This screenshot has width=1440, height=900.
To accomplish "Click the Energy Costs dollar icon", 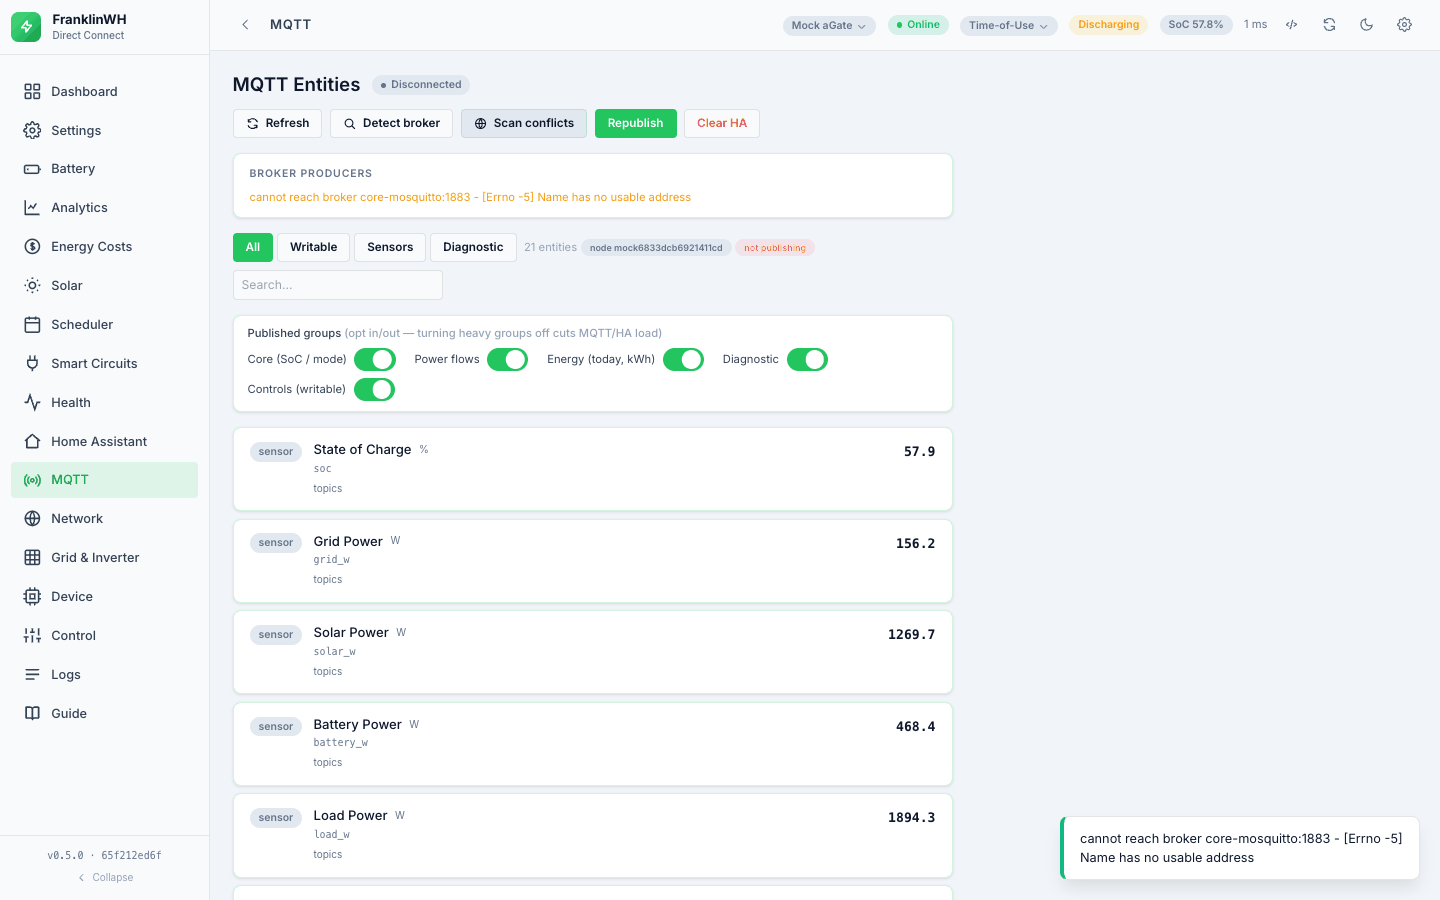I will [x=32, y=247].
